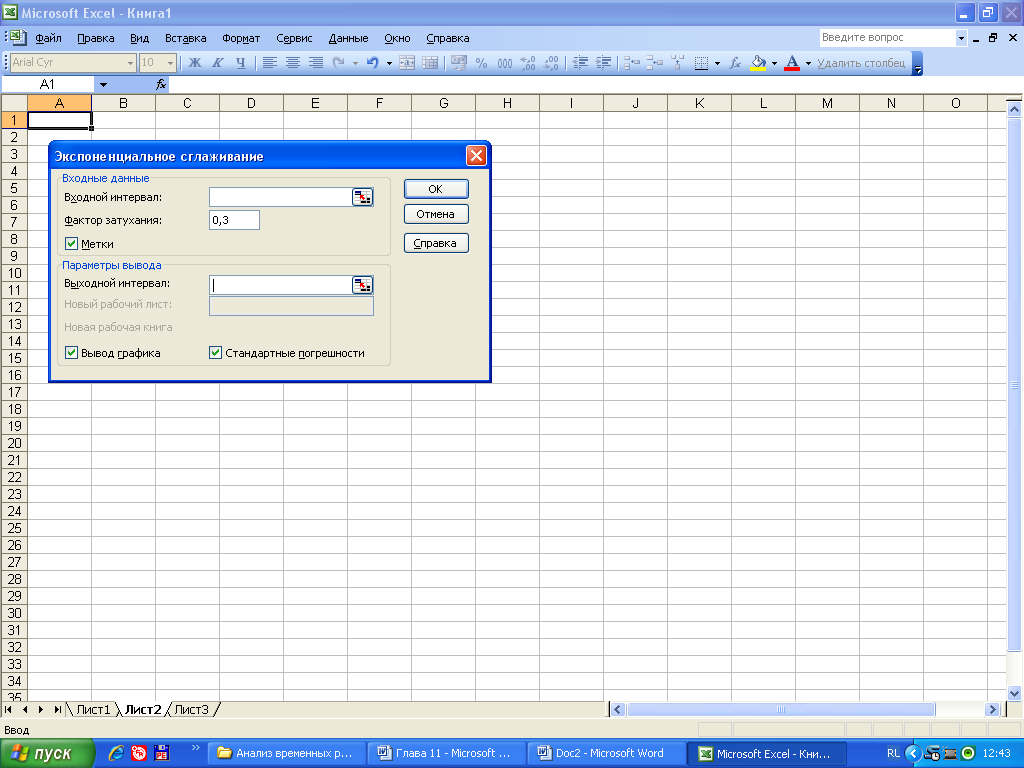The height and width of the screenshot is (768, 1024).
Task: Apply fill color bucket icon
Action: [x=758, y=63]
